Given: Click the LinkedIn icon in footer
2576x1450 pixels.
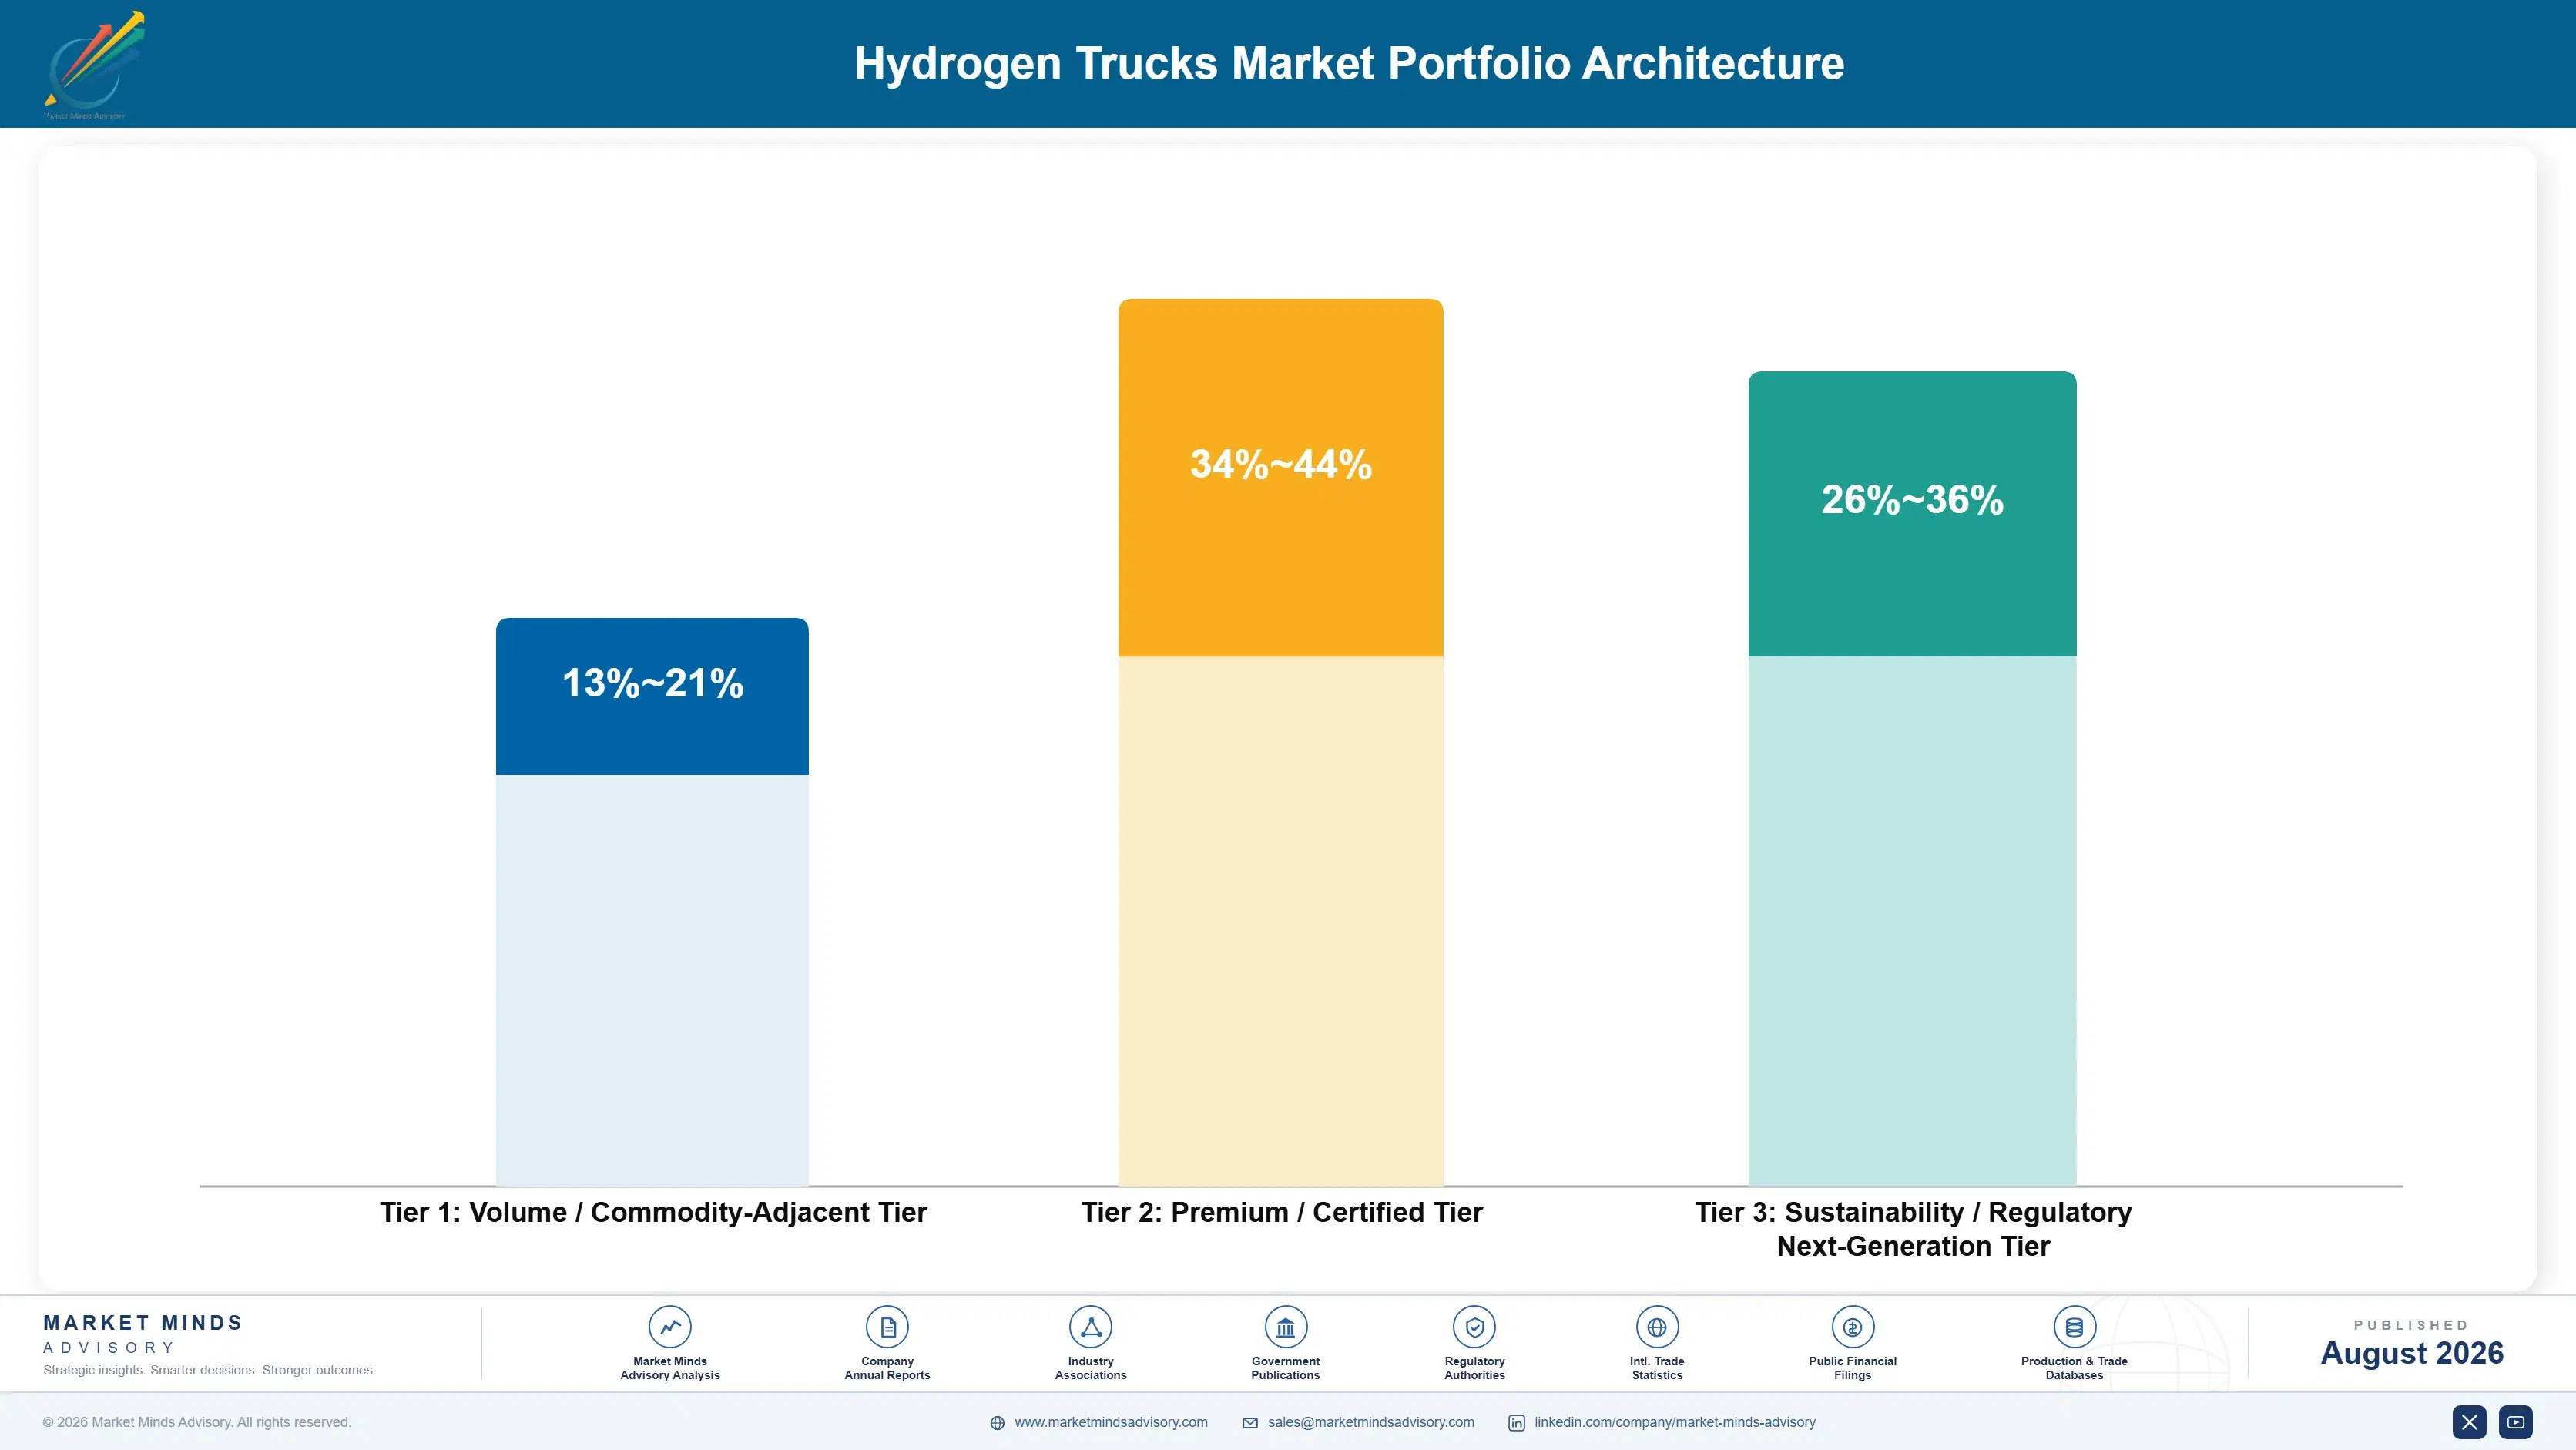Looking at the screenshot, I should click(1516, 1423).
